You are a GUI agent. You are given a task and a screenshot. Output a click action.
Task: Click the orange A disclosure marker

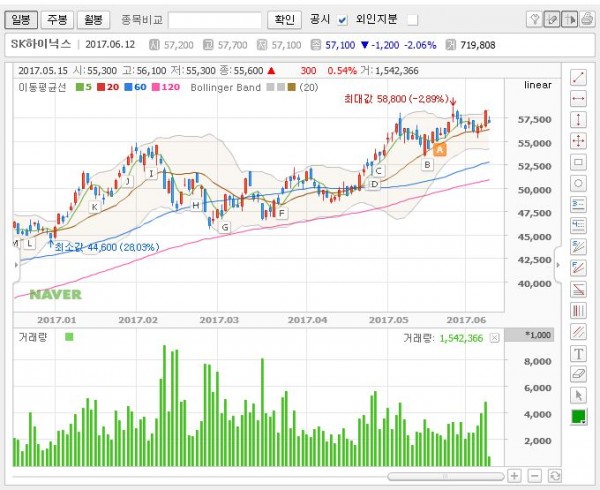pyautogui.click(x=440, y=150)
